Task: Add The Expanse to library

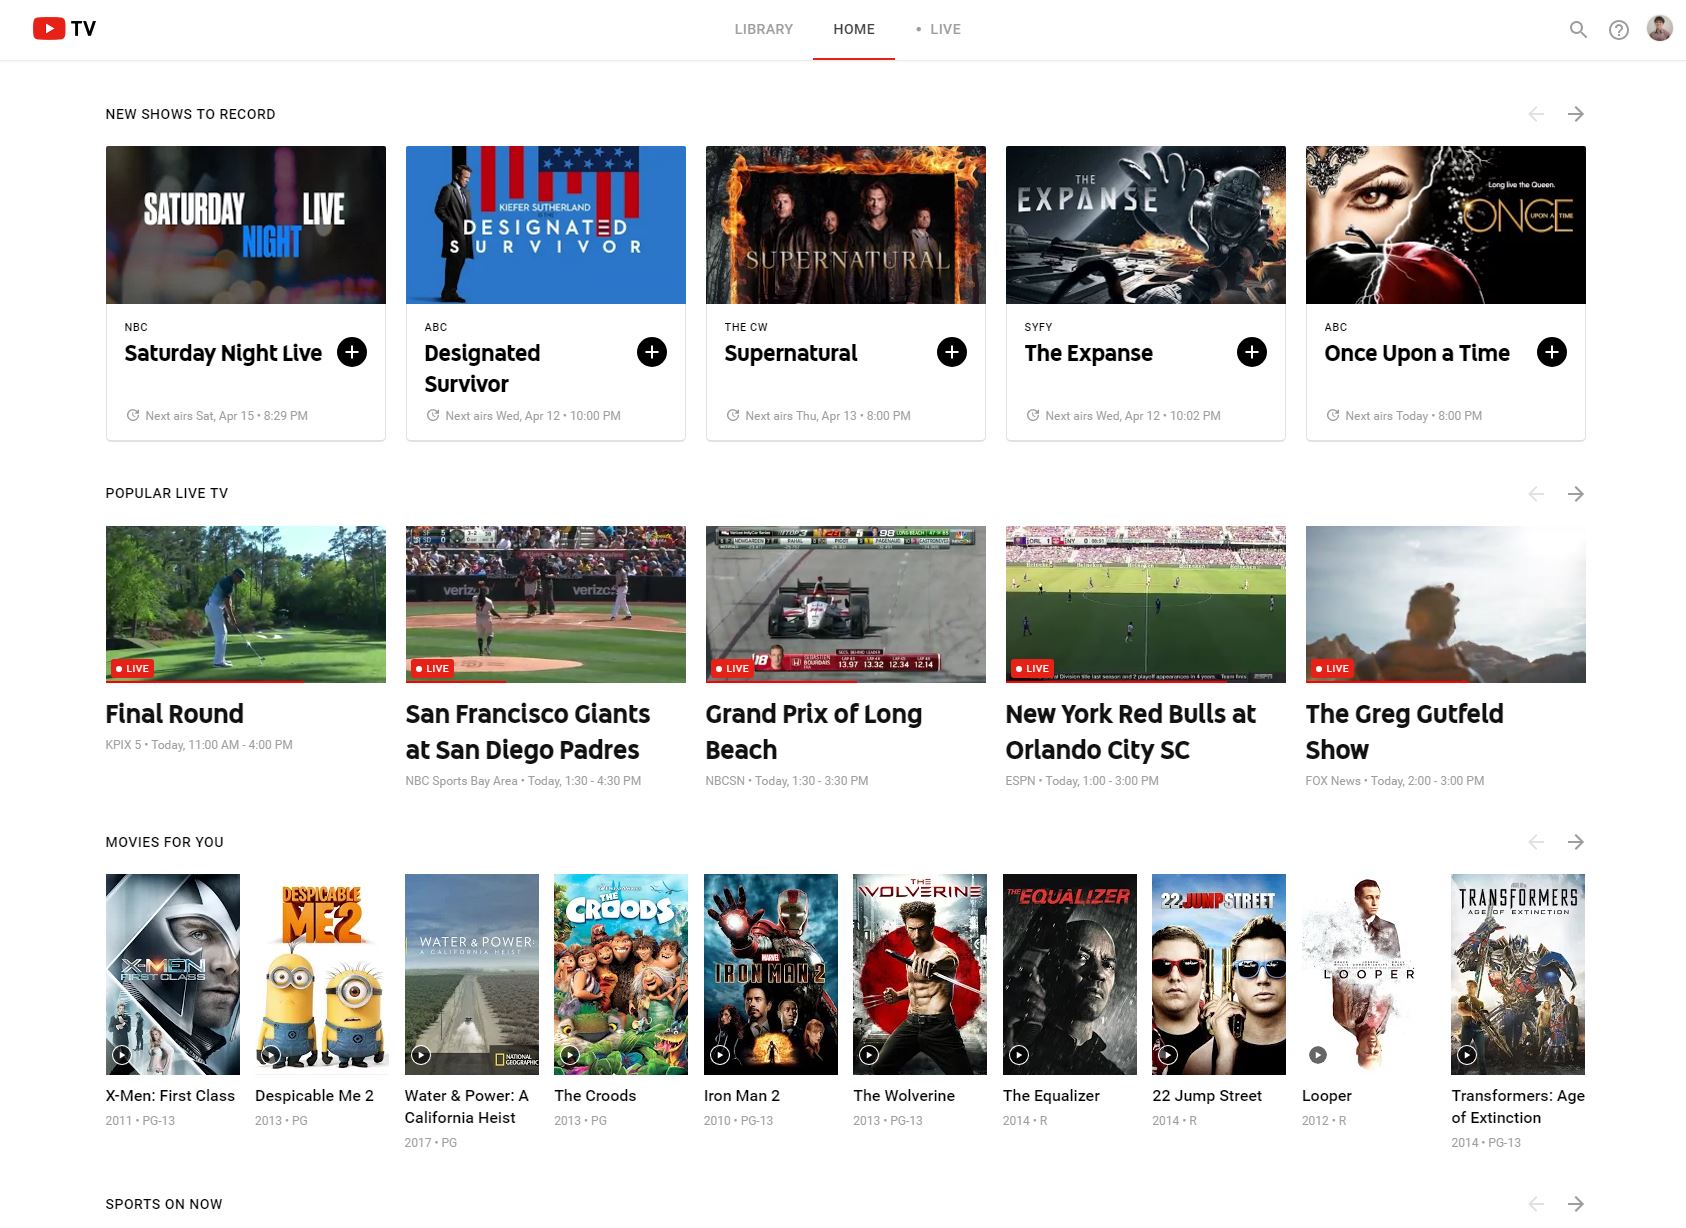Action: 1252,352
